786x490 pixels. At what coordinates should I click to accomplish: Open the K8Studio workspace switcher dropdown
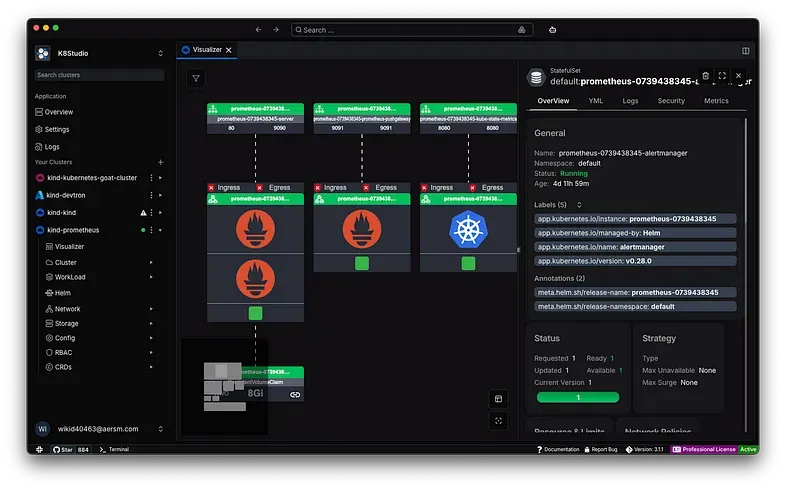[161, 53]
